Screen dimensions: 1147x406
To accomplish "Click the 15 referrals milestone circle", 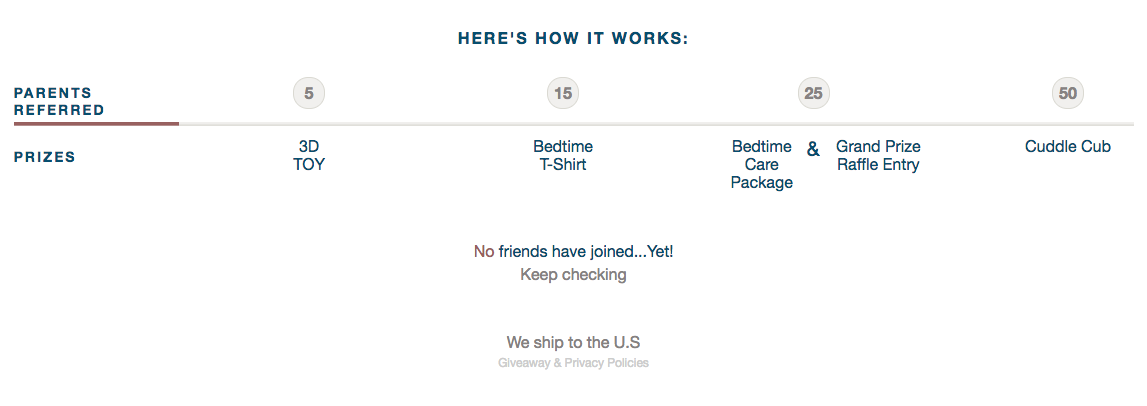I will pyautogui.click(x=563, y=94).
